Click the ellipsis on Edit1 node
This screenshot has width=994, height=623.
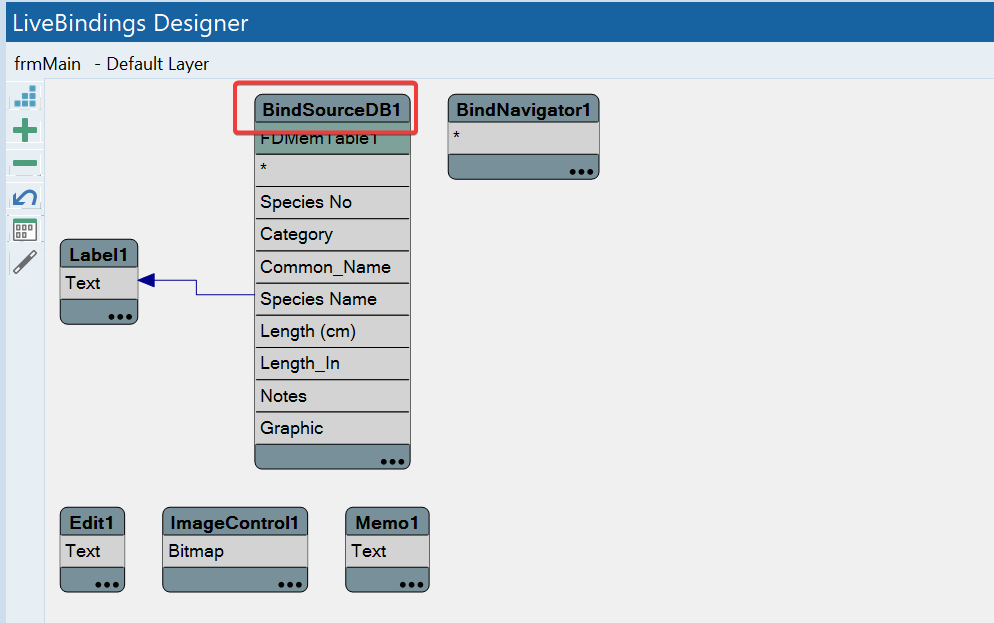[107, 584]
